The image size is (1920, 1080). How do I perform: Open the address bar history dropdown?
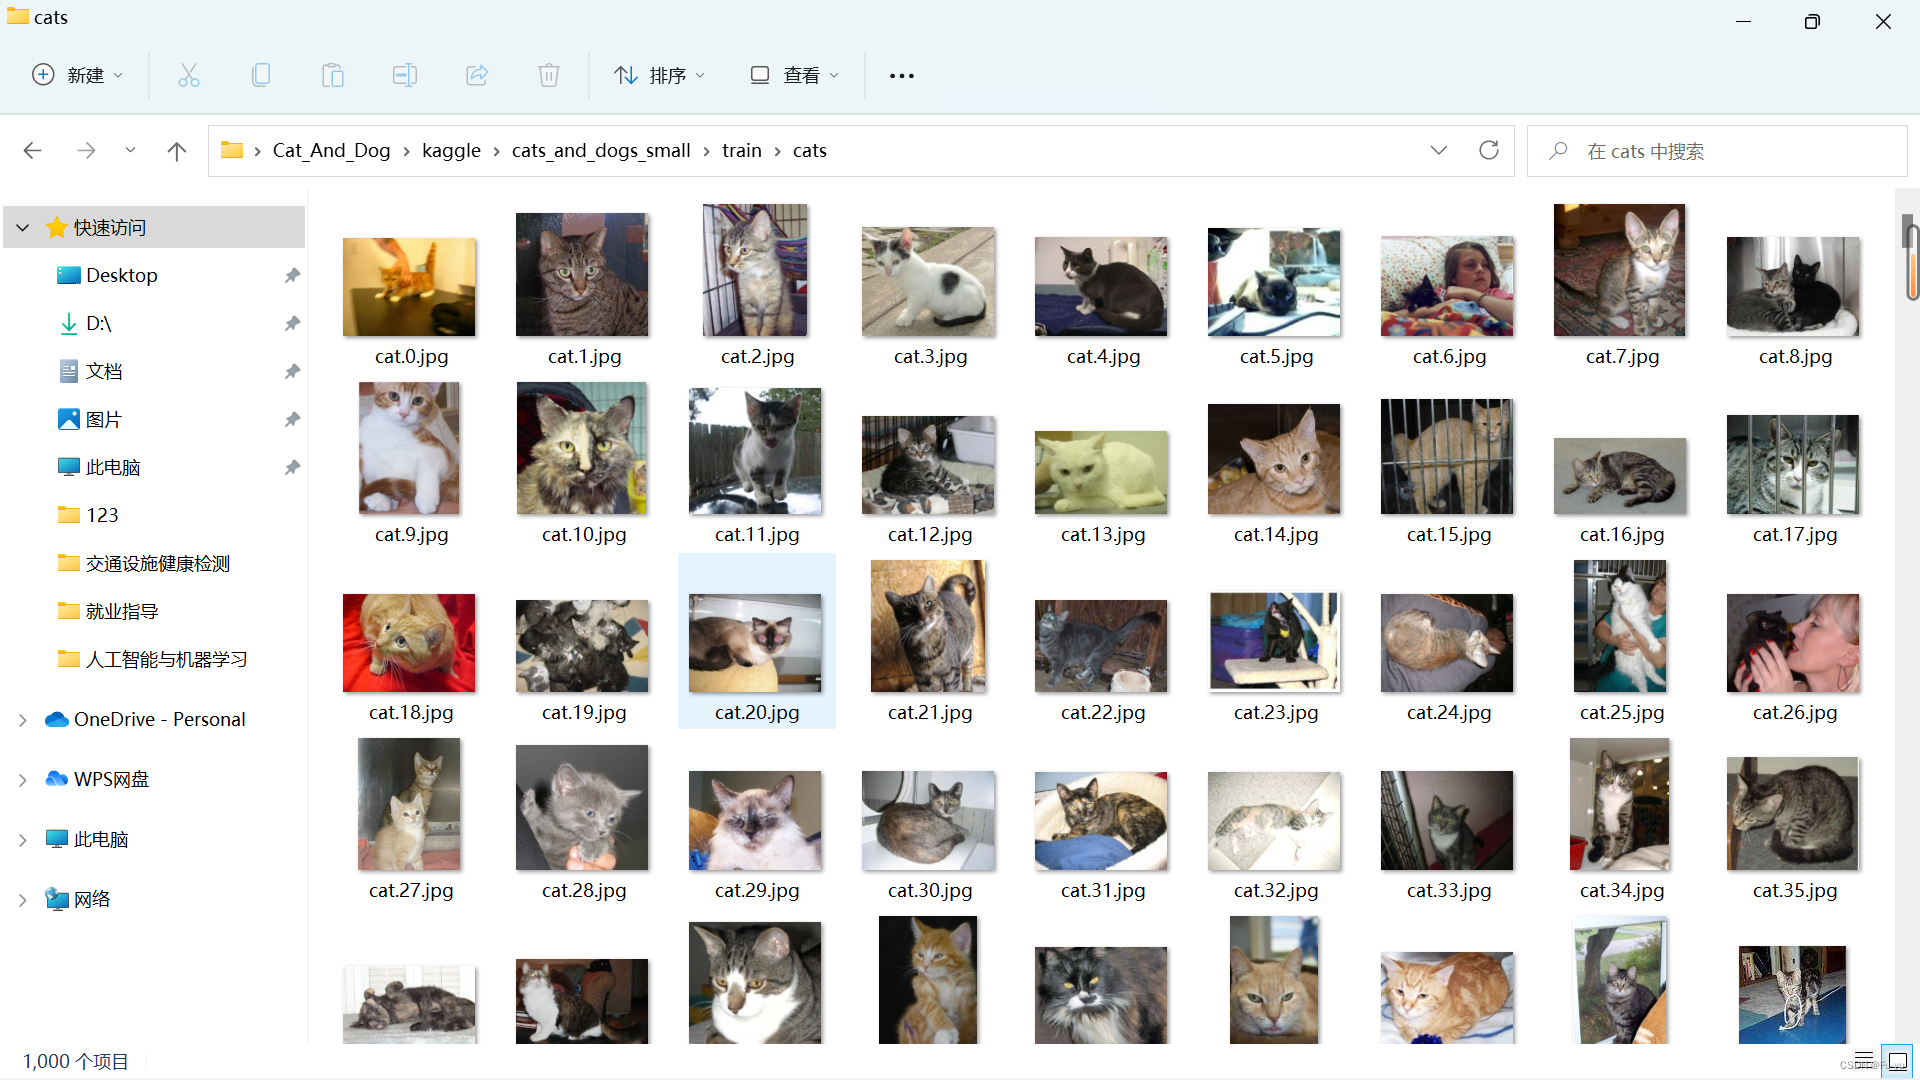(x=1439, y=150)
